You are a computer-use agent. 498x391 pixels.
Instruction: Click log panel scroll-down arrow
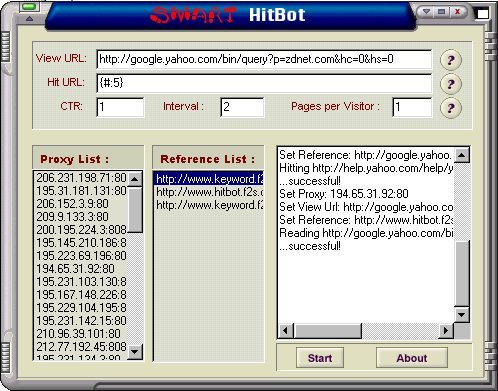[x=462, y=314]
